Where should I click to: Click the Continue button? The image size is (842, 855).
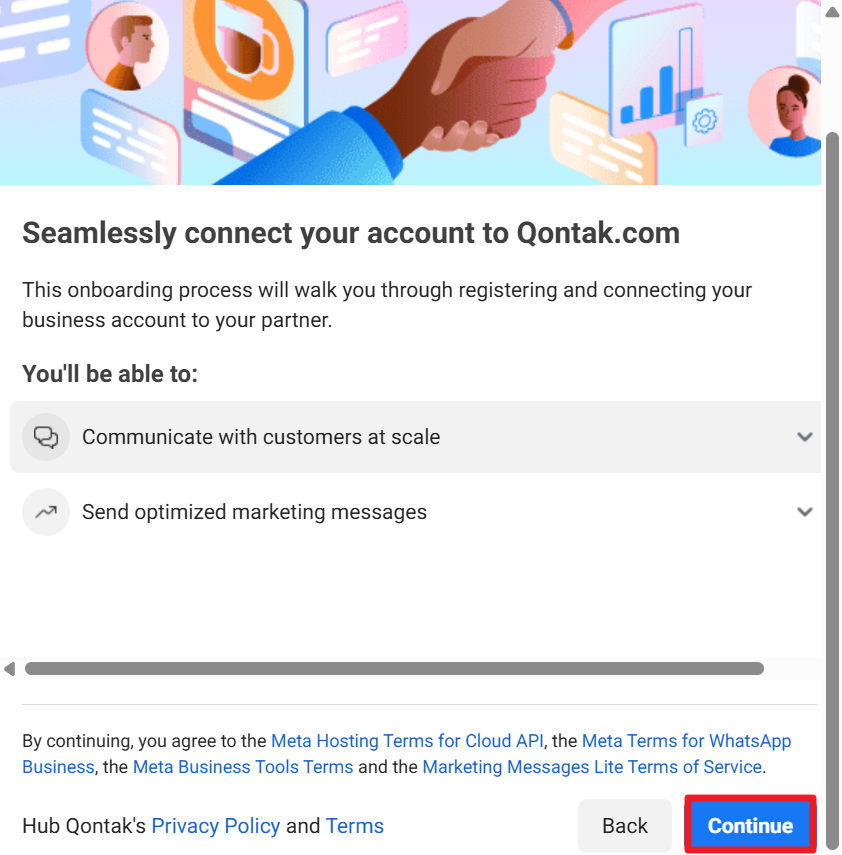[x=750, y=826]
